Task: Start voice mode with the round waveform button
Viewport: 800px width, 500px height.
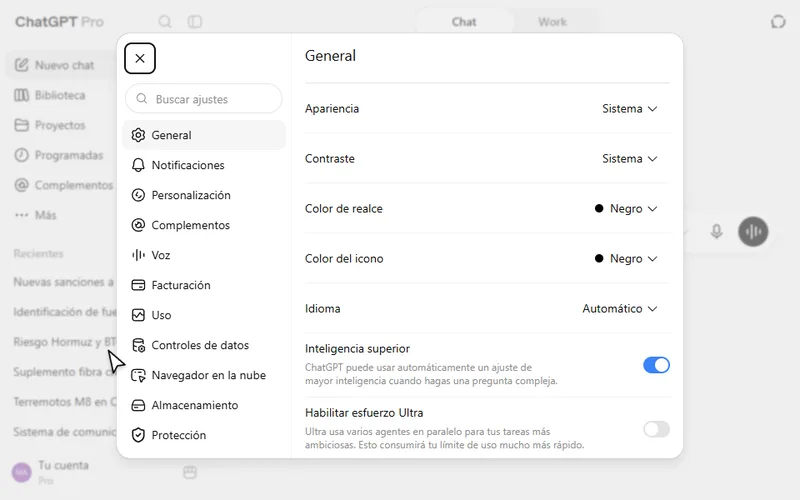Action: 753,232
